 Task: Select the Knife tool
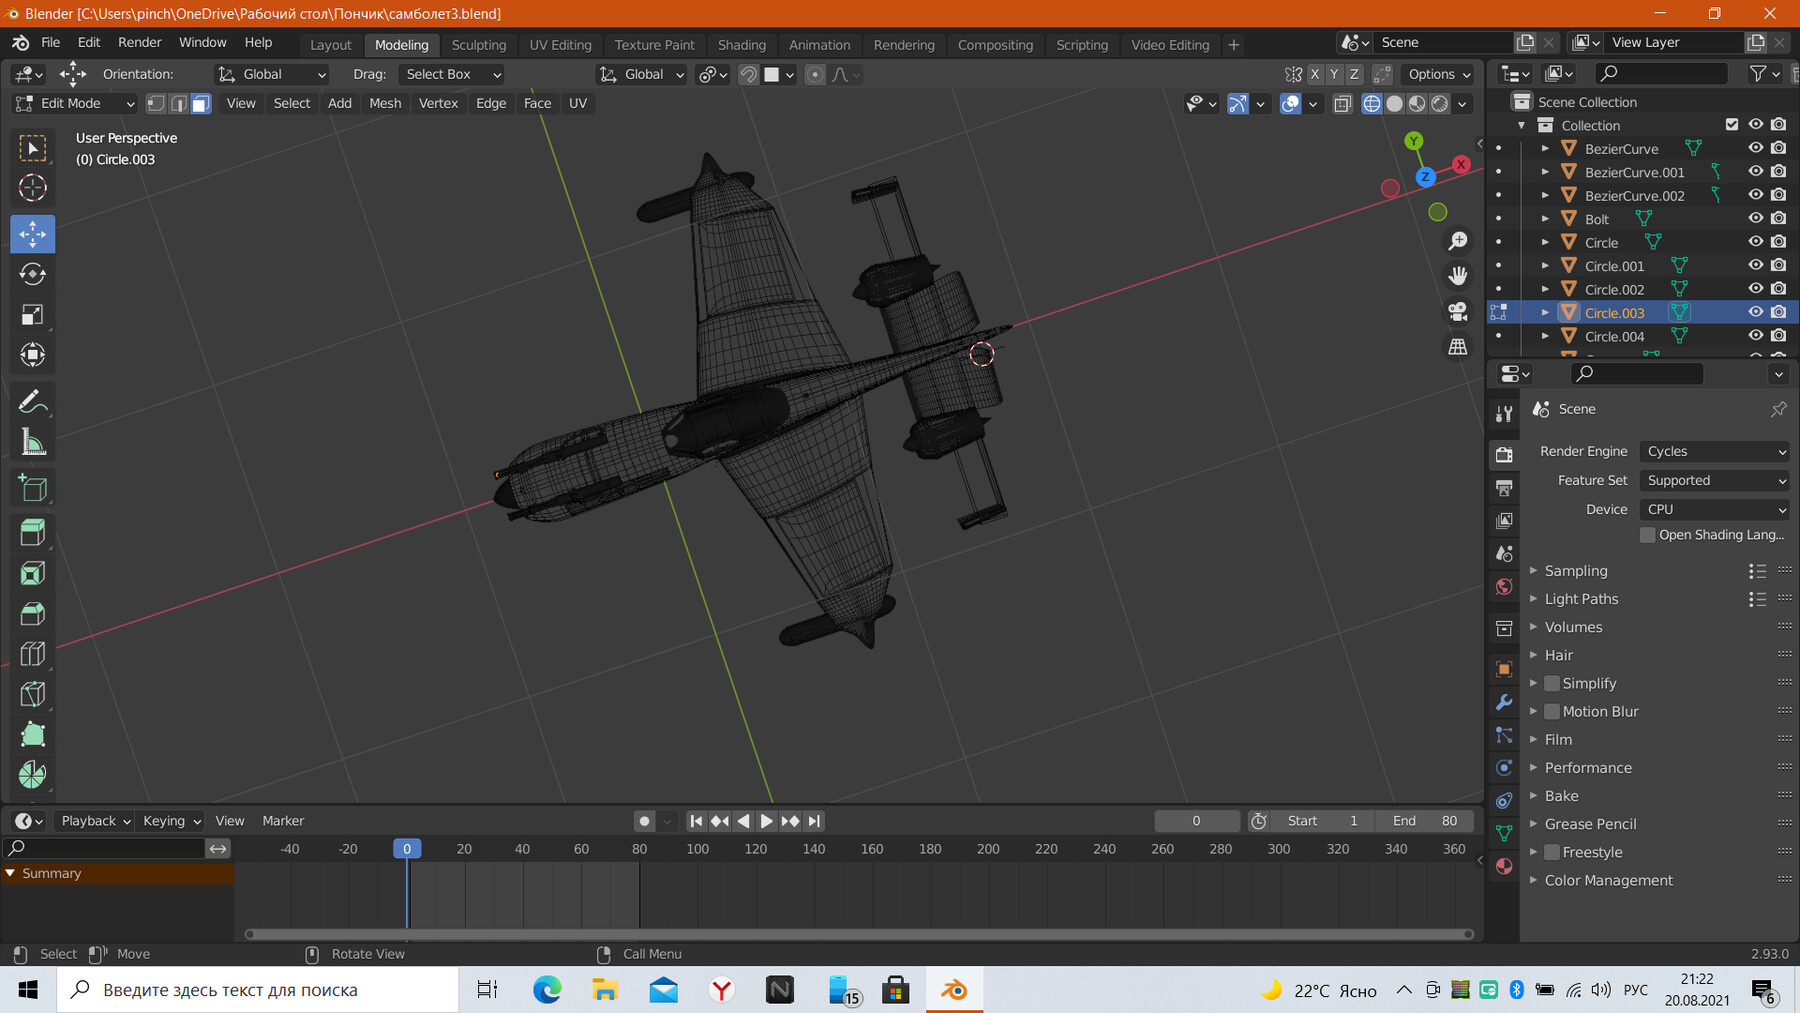[x=33, y=694]
